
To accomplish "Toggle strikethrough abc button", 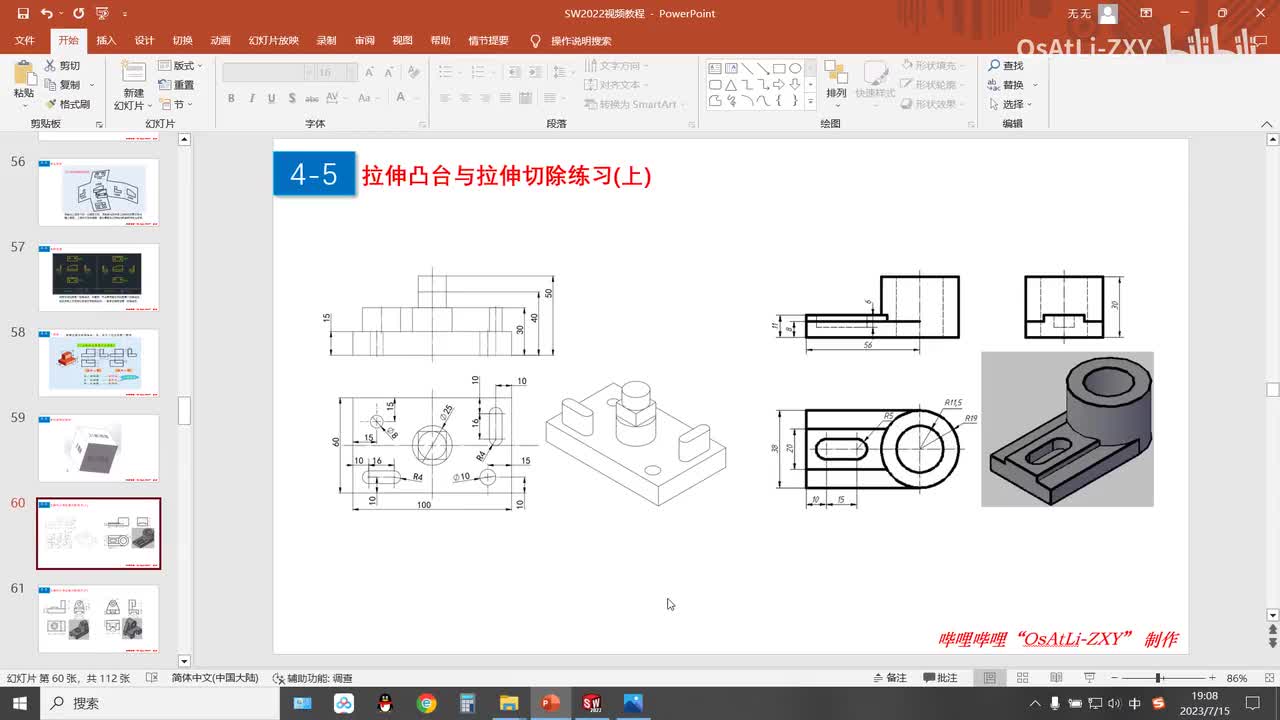I will (314, 98).
